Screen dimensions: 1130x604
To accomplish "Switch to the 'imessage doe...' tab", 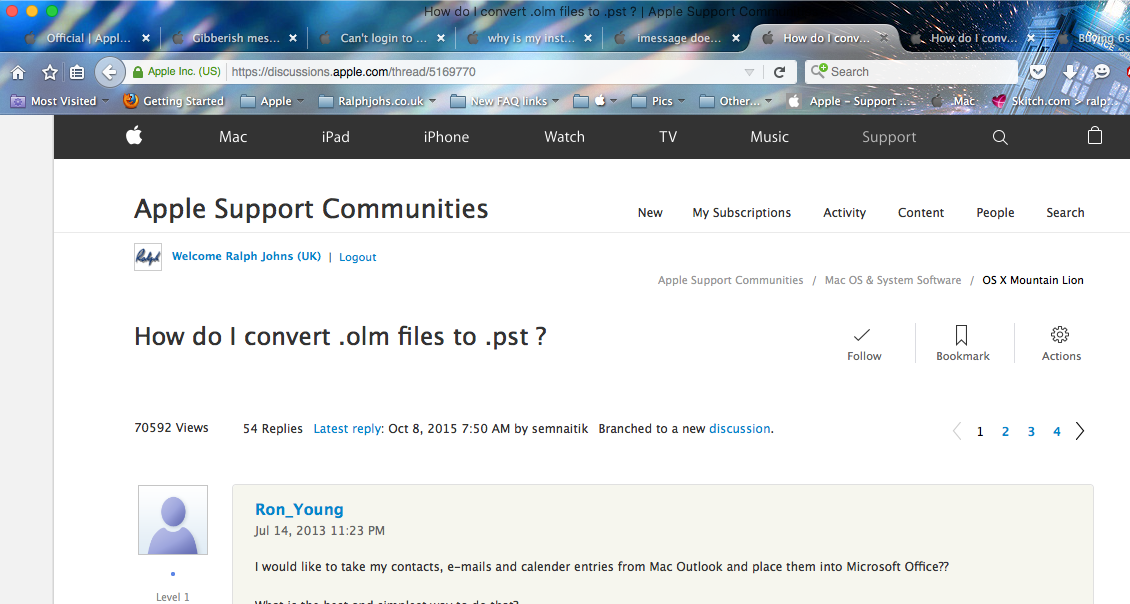I will click(x=676, y=38).
